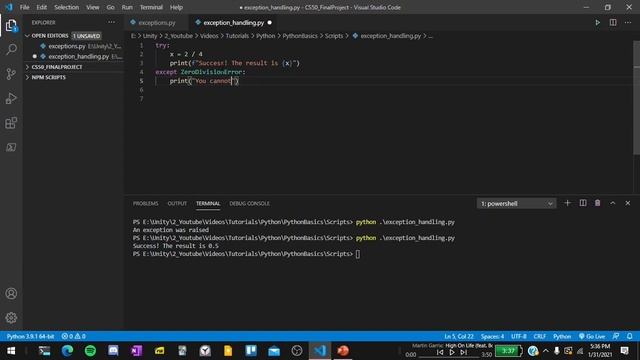The height and width of the screenshot is (360, 640).
Task: Split the terminal pane
Action: [x=583, y=203]
